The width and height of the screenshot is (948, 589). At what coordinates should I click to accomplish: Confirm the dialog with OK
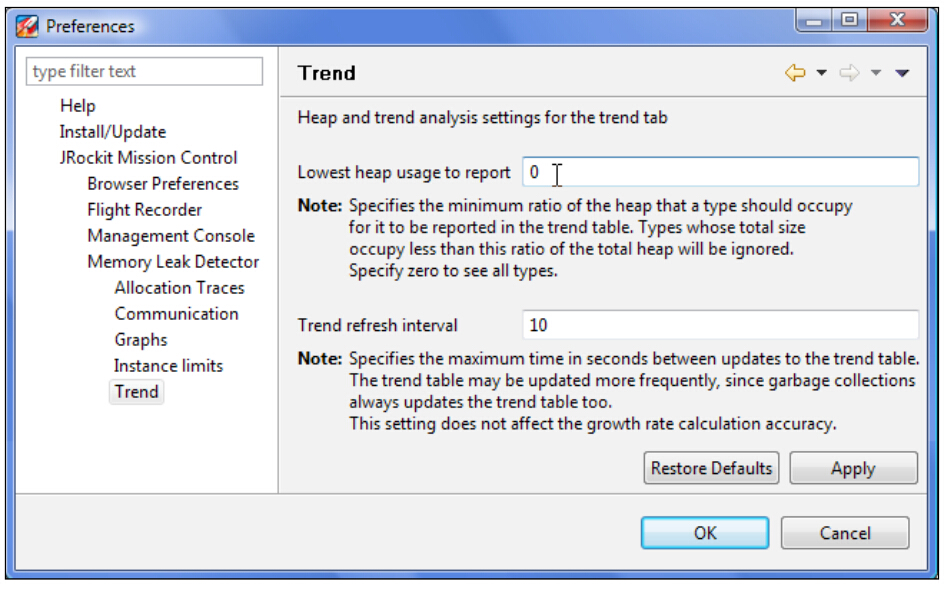(x=705, y=533)
